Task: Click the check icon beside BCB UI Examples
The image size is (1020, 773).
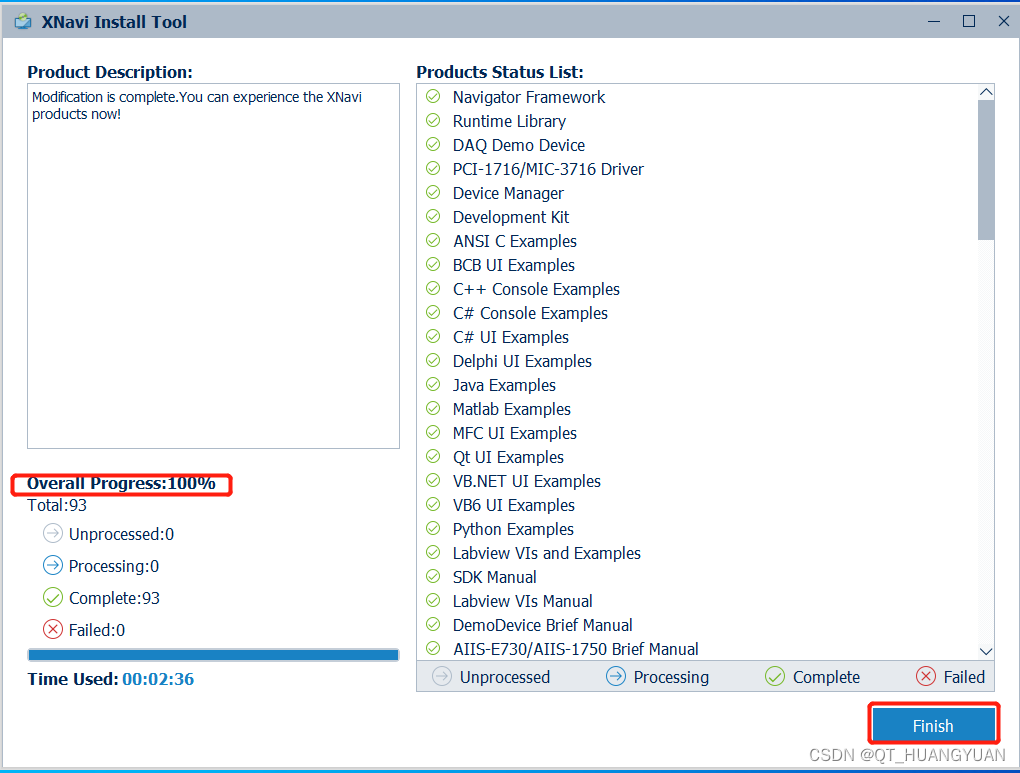Action: pos(433,265)
